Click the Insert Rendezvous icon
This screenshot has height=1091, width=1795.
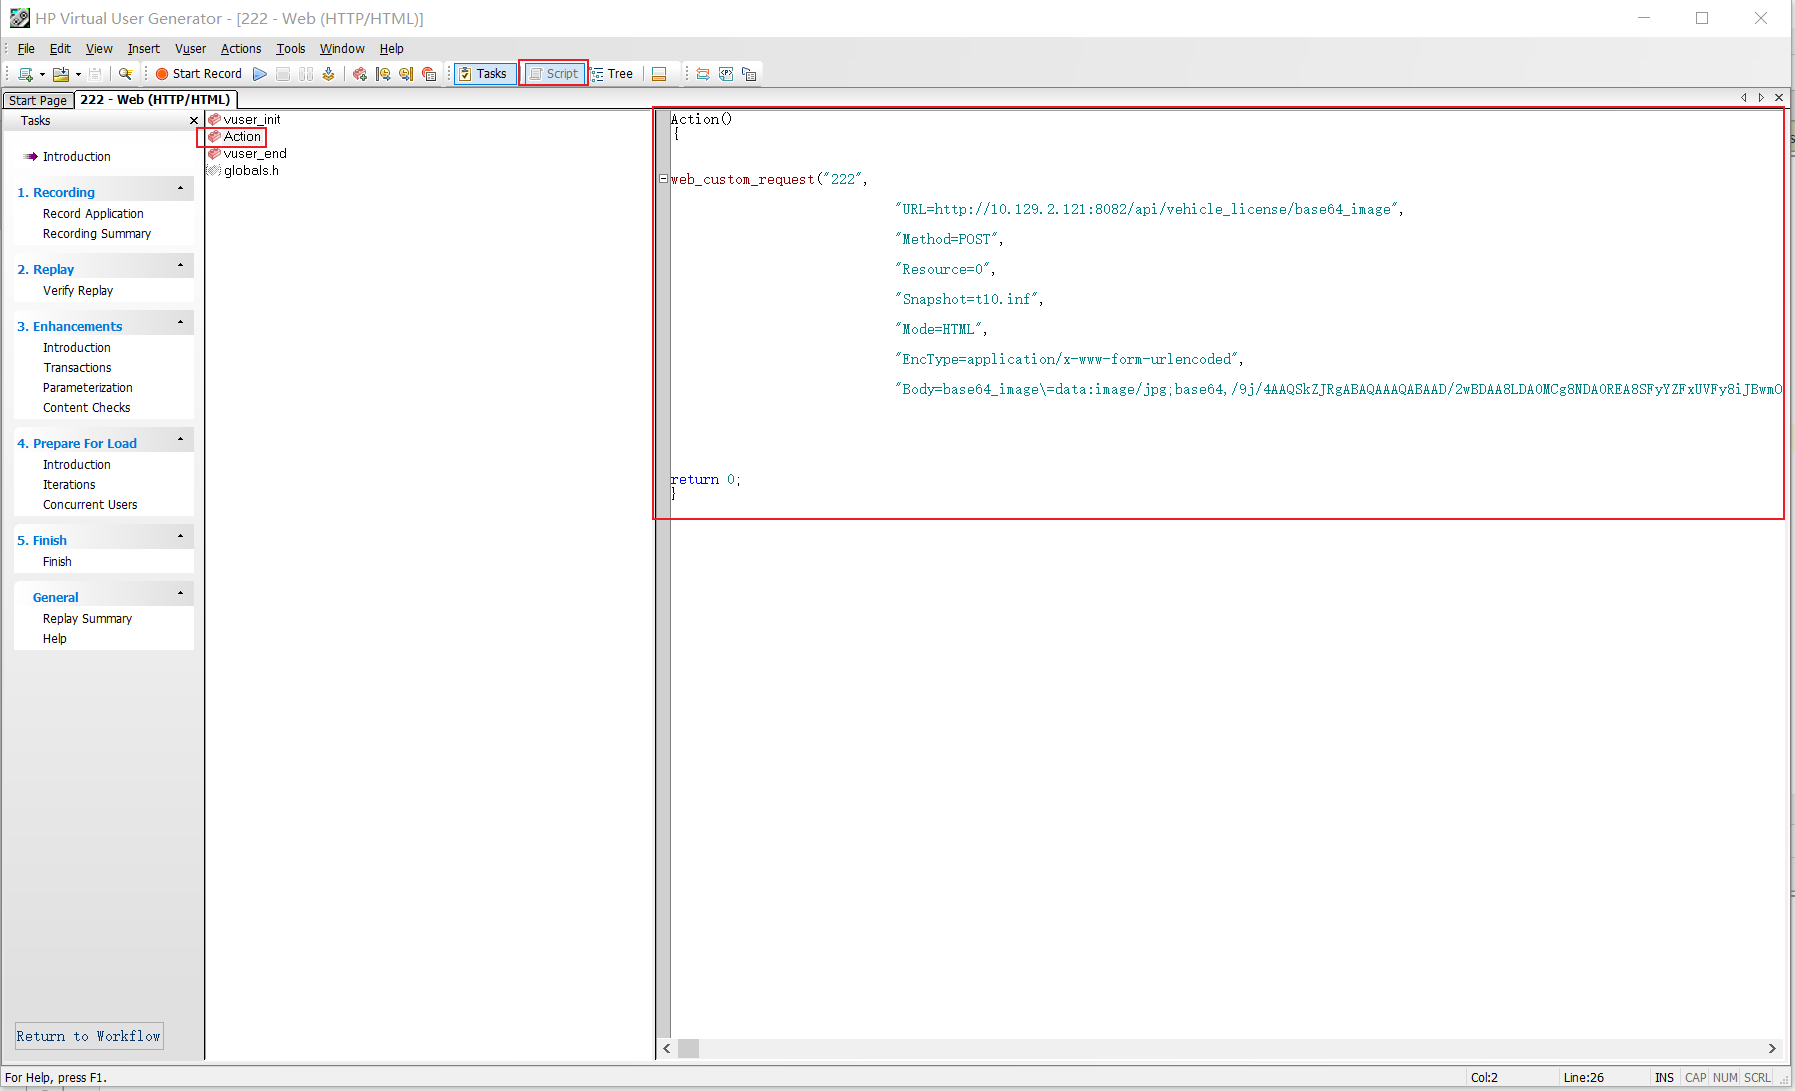(429, 74)
